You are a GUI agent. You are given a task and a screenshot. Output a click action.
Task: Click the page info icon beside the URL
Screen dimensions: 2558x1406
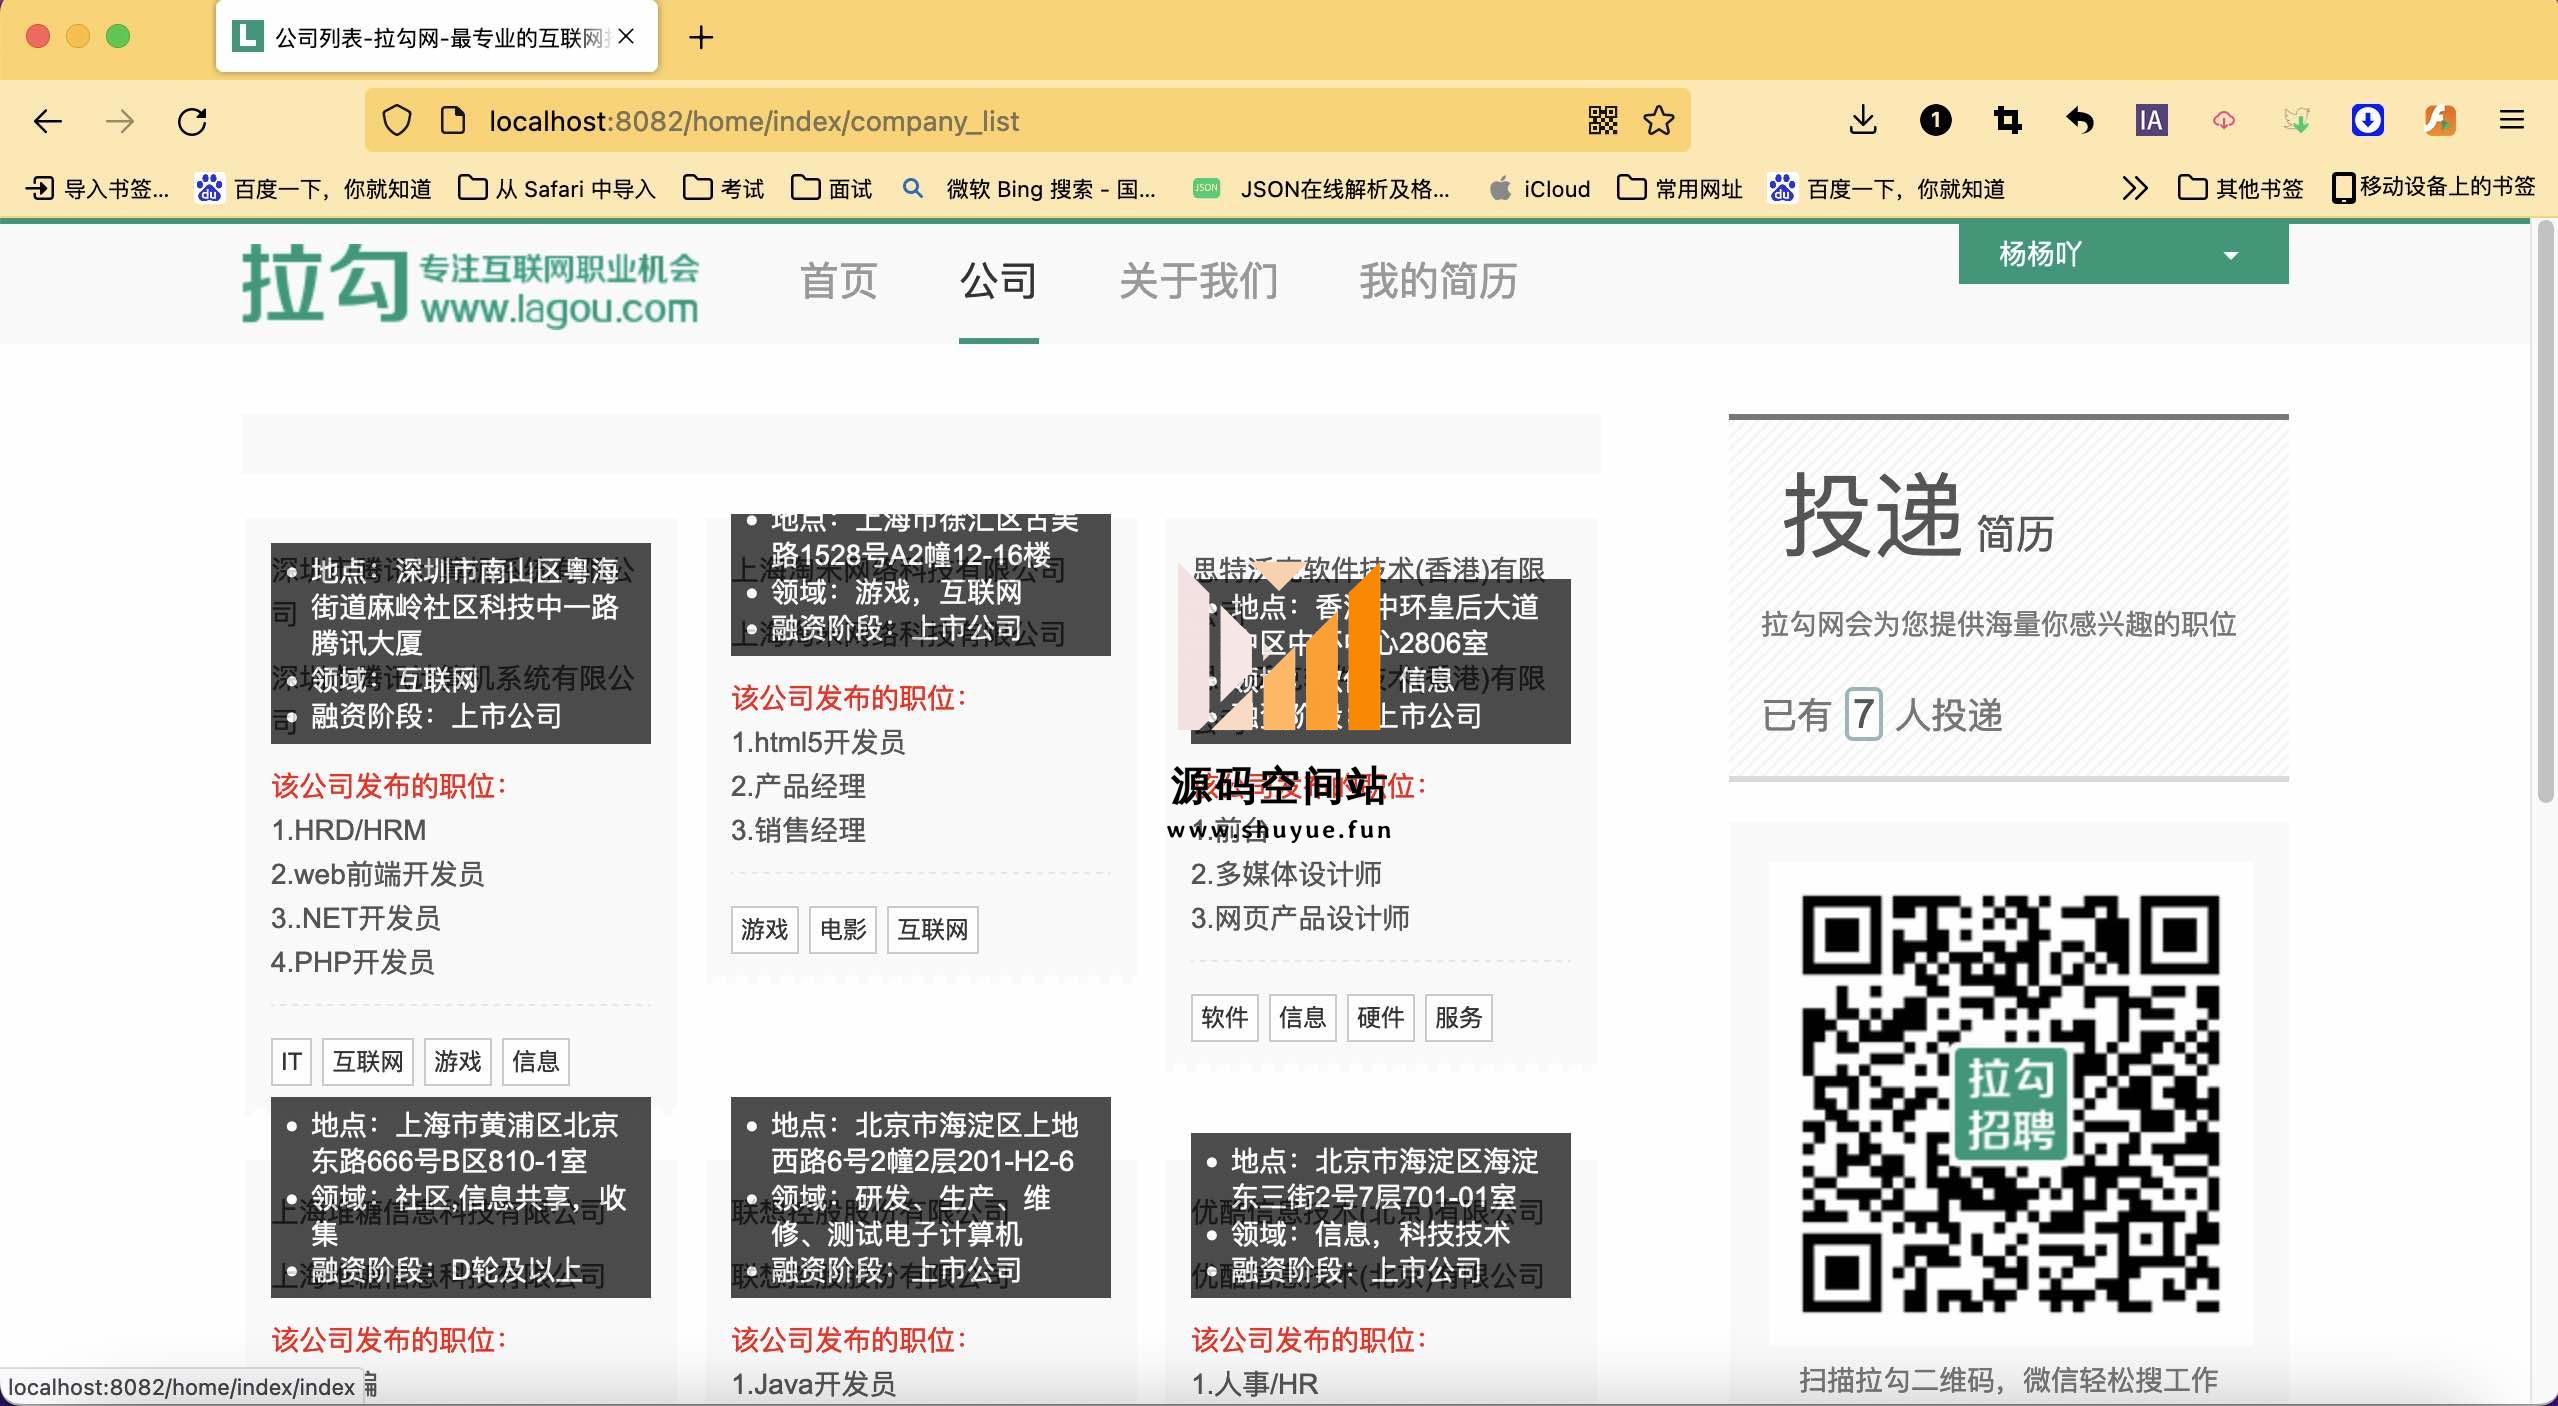[453, 121]
